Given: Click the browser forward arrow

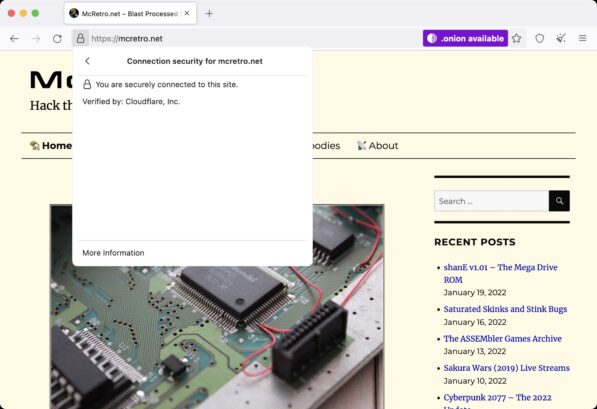Looking at the screenshot, I should 36,38.
